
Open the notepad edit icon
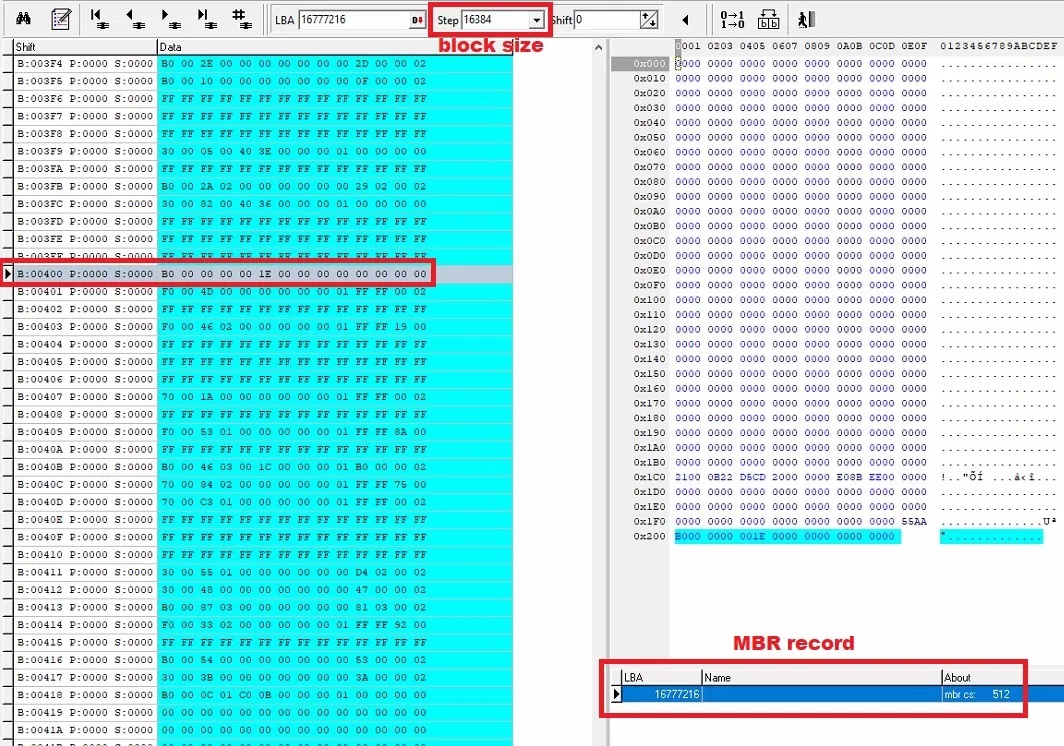click(x=60, y=18)
